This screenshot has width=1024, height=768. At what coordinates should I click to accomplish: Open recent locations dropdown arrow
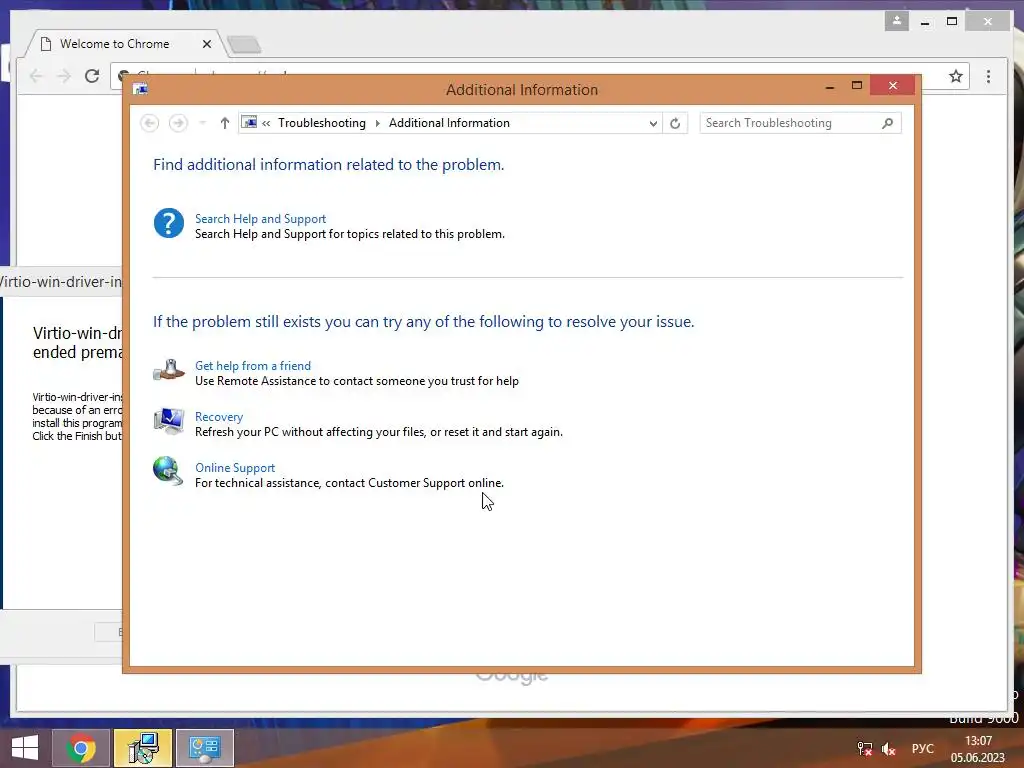[202, 123]
